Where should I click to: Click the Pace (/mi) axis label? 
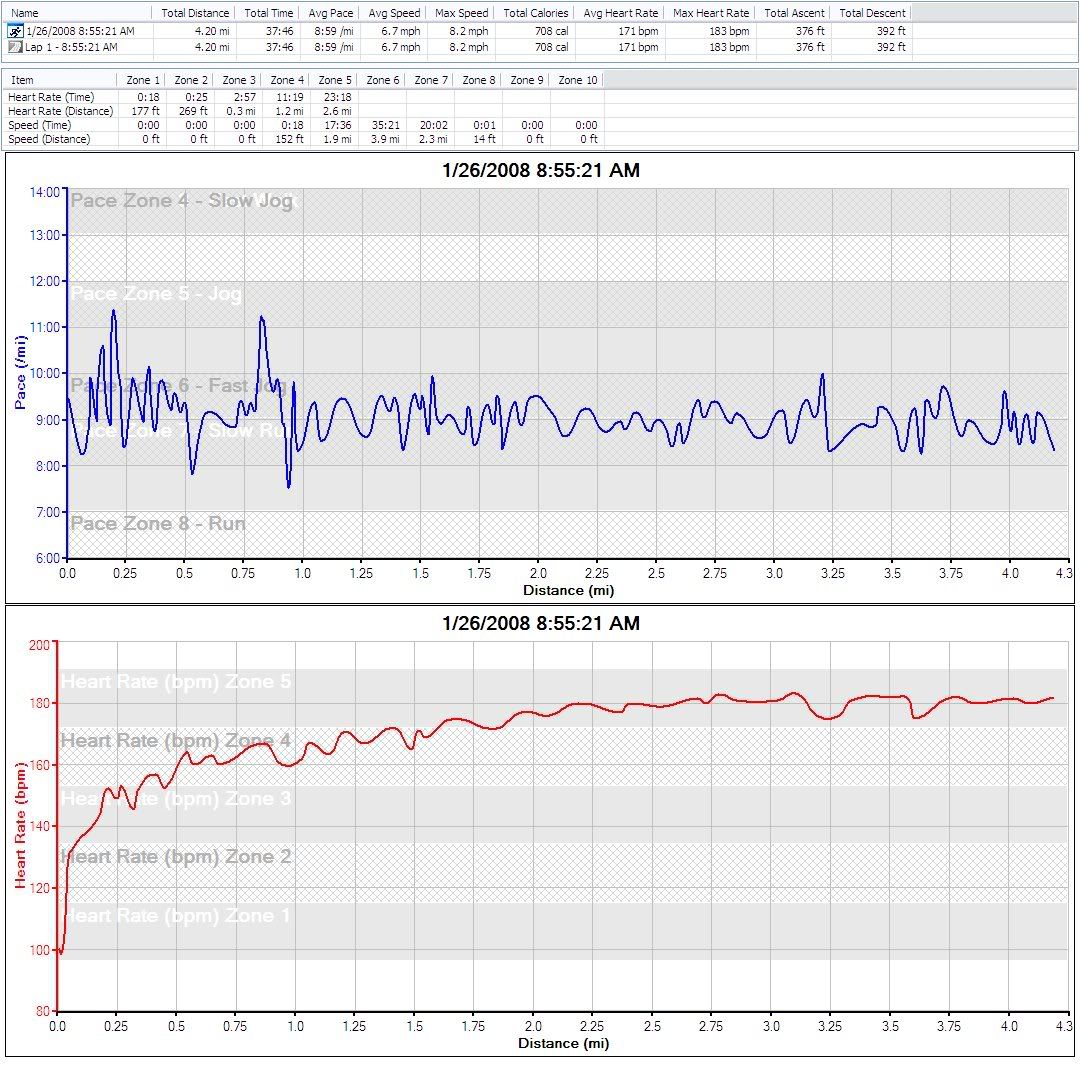21,374
